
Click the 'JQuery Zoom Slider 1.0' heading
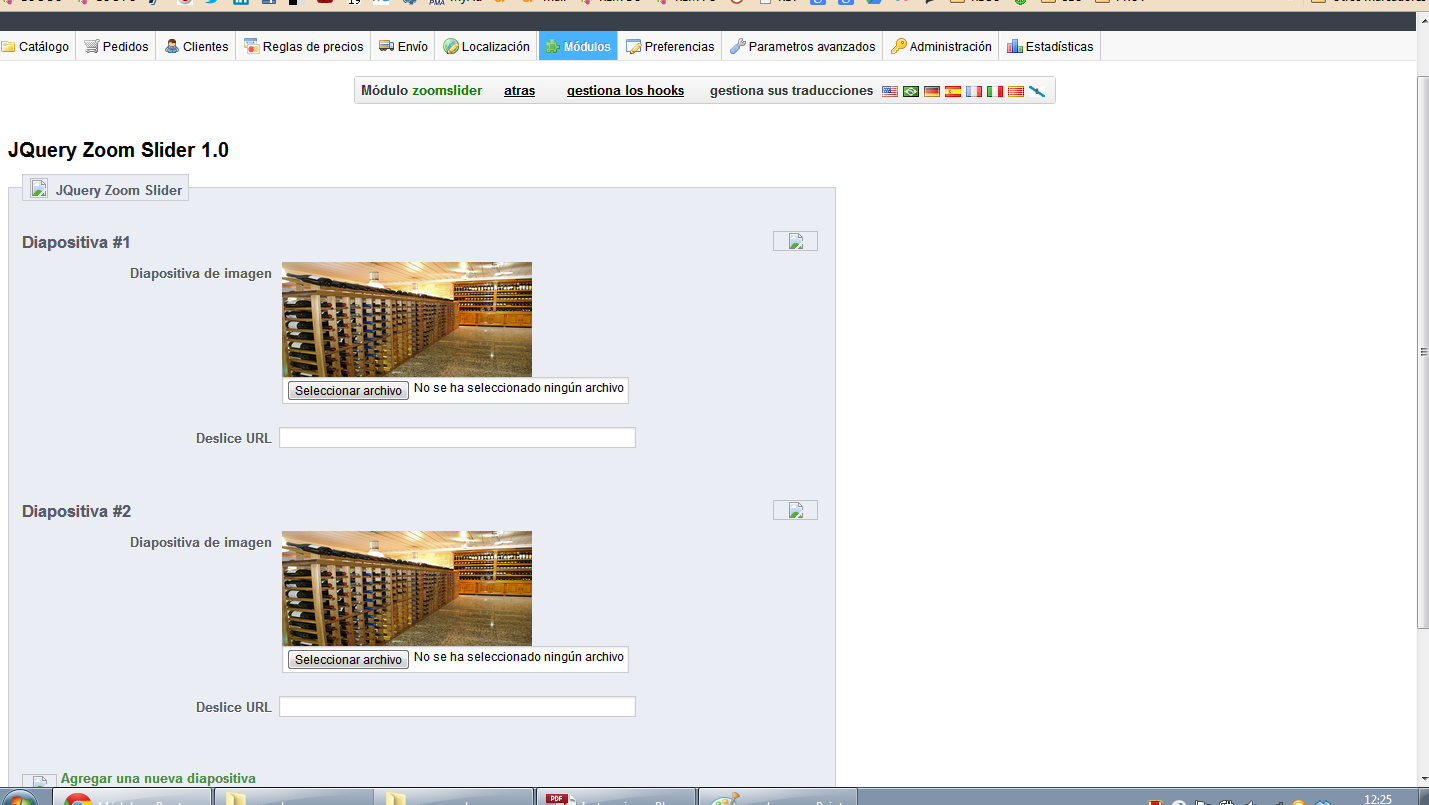coord(118,150)
